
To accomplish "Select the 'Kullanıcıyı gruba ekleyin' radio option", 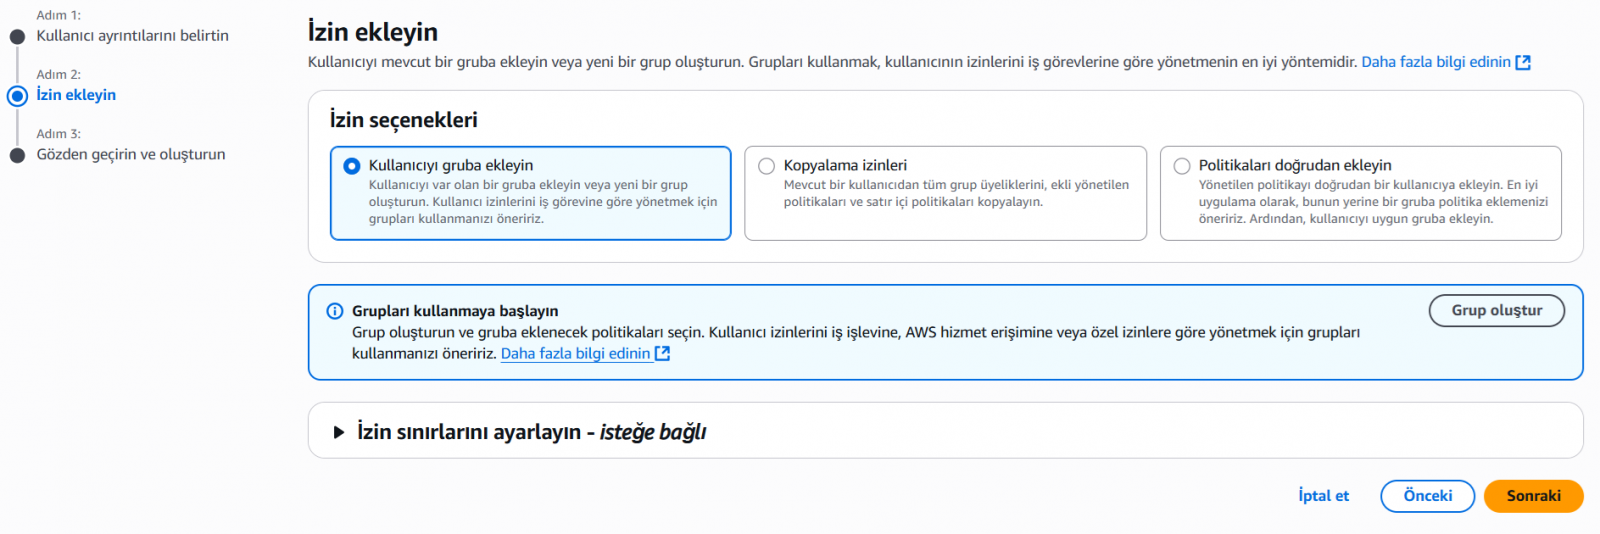I will pos(352,166).
